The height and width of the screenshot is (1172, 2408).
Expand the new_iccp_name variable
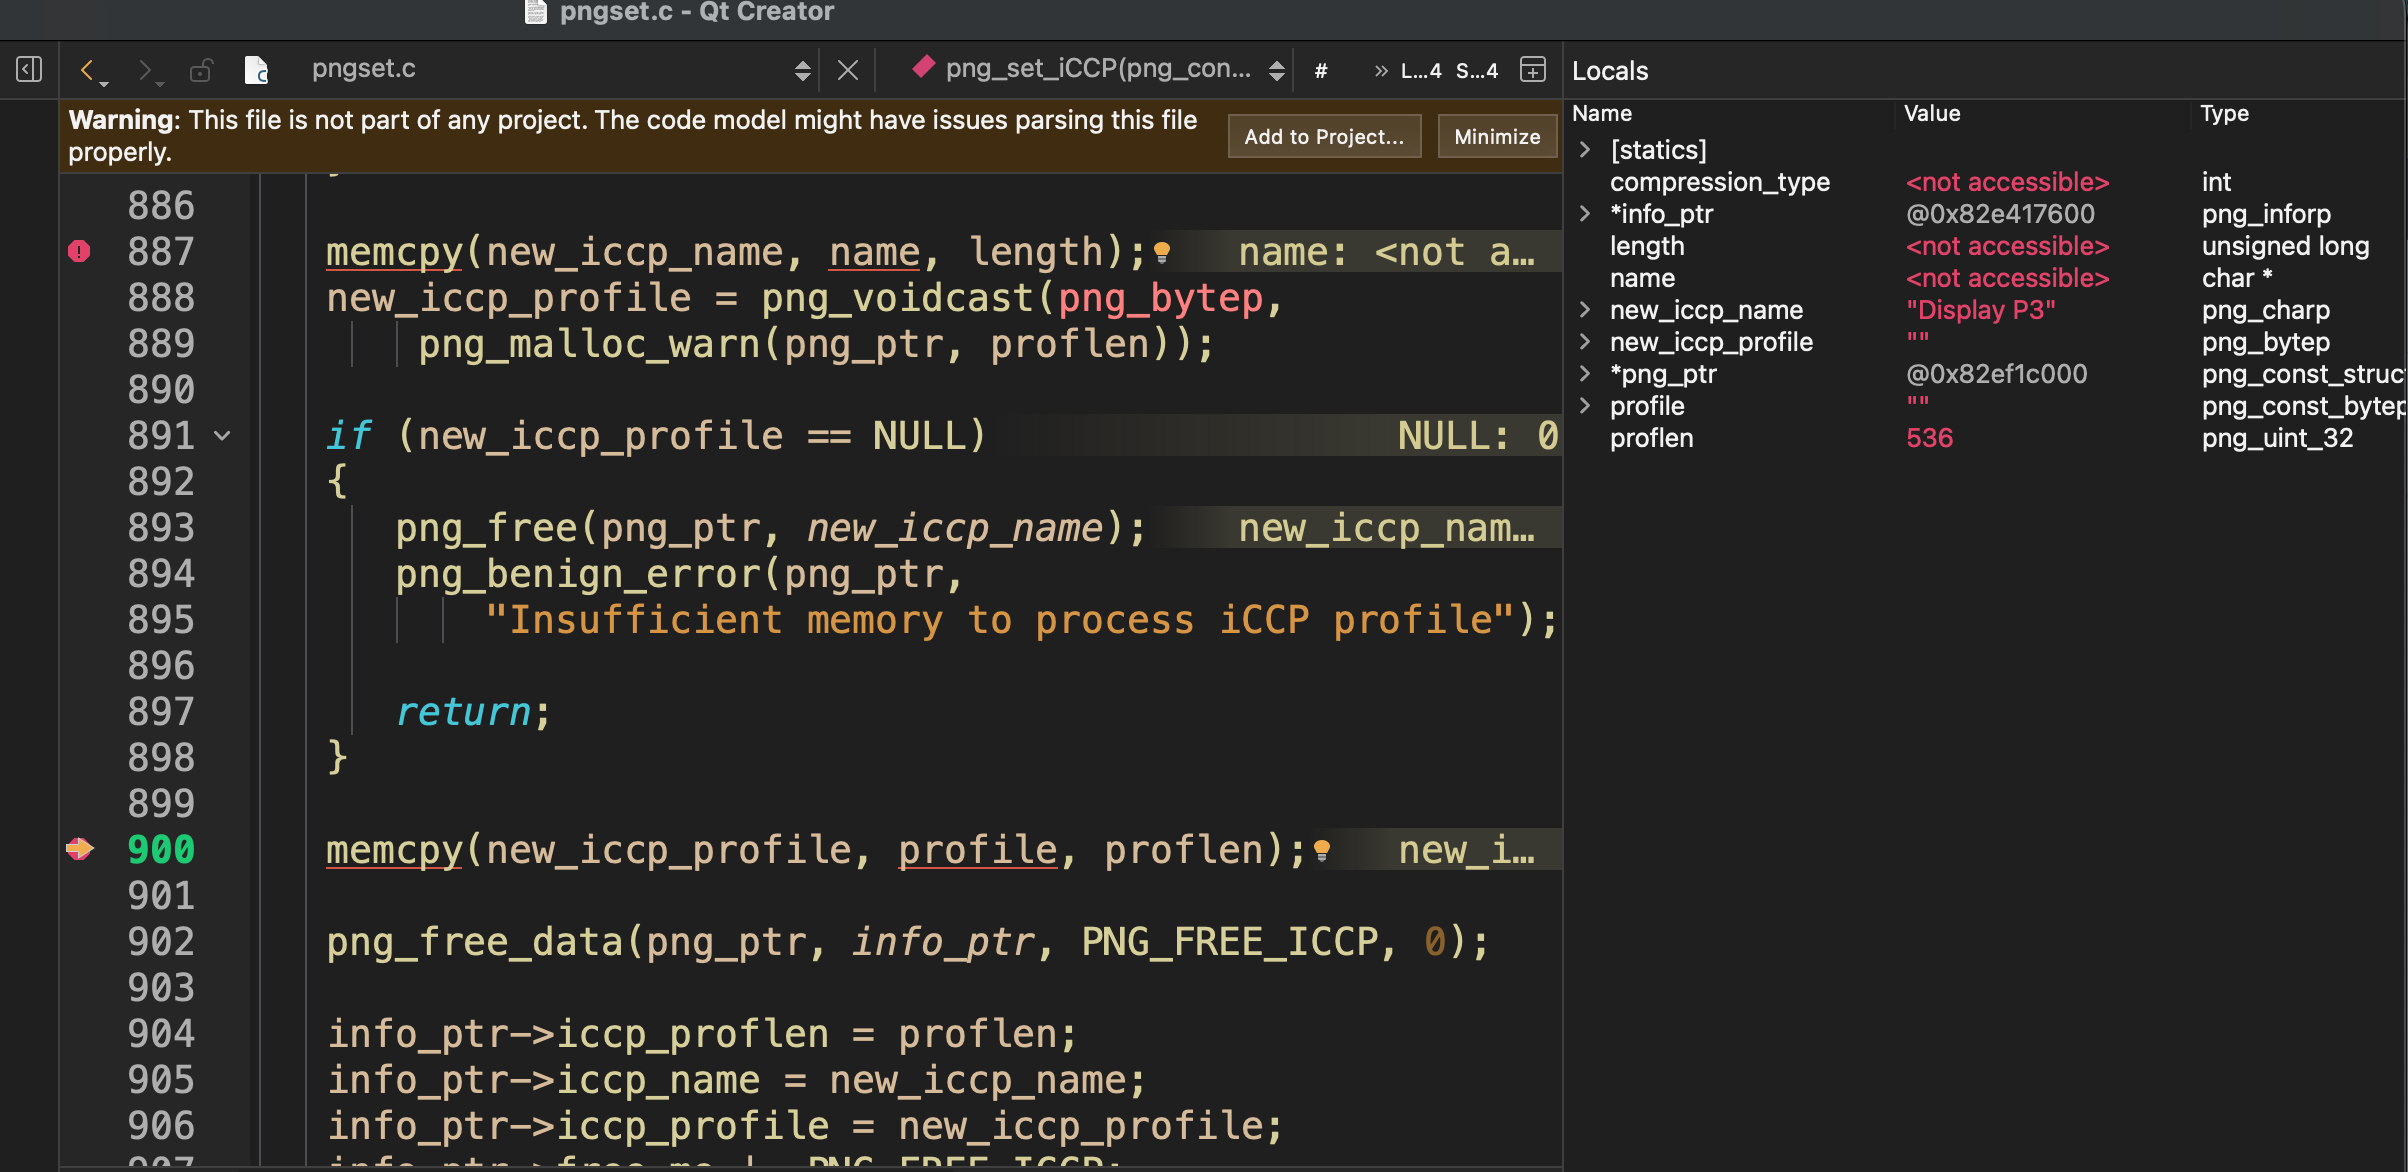point(1585,310)
